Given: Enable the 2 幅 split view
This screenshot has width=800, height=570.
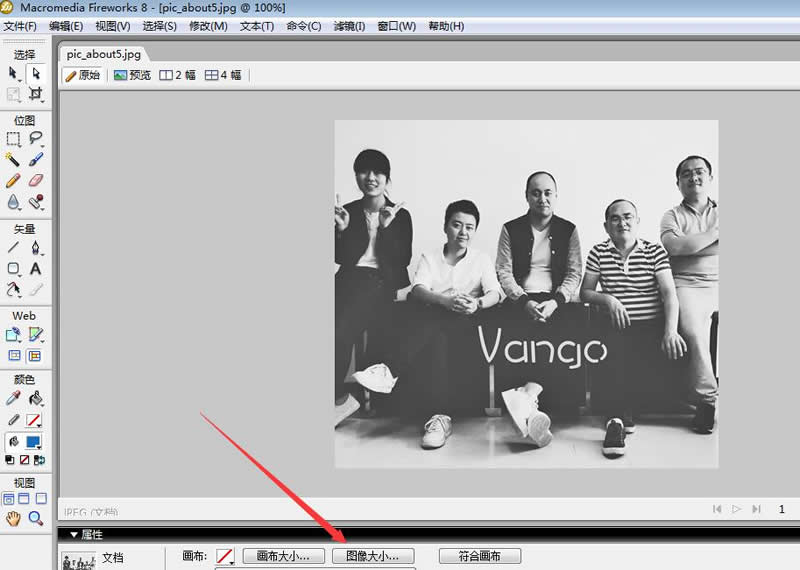Looking at the screenshot, I should 178,75.
